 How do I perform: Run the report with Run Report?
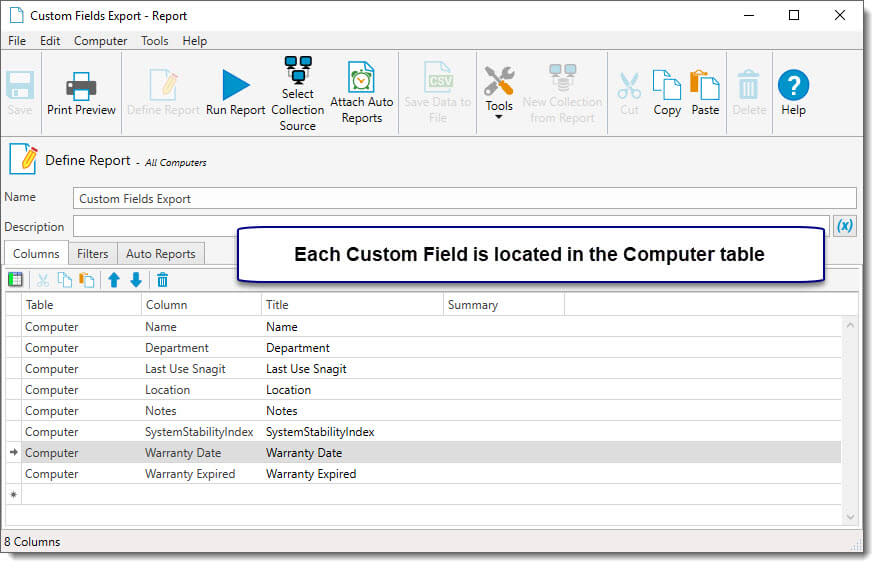235,93
